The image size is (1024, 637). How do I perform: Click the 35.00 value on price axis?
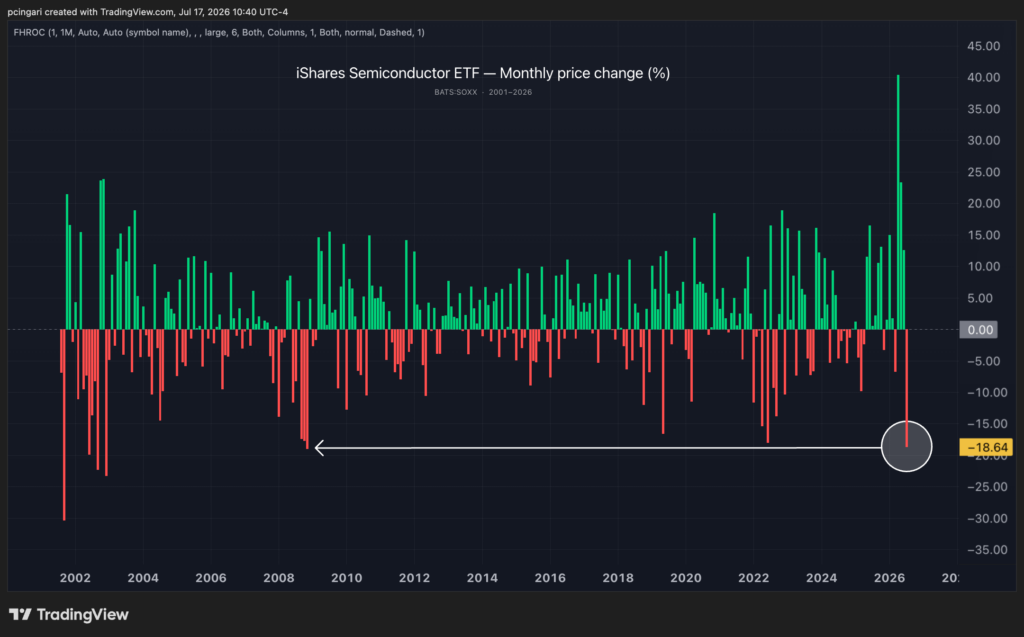pyautogui.click(x=984, y=108)
